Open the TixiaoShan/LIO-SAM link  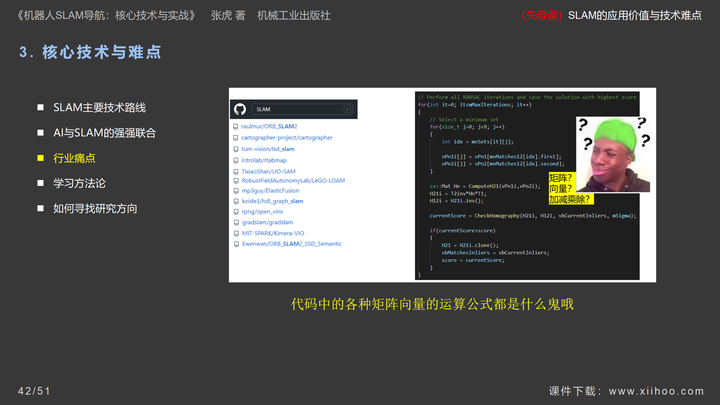click(x=269, y=172)
